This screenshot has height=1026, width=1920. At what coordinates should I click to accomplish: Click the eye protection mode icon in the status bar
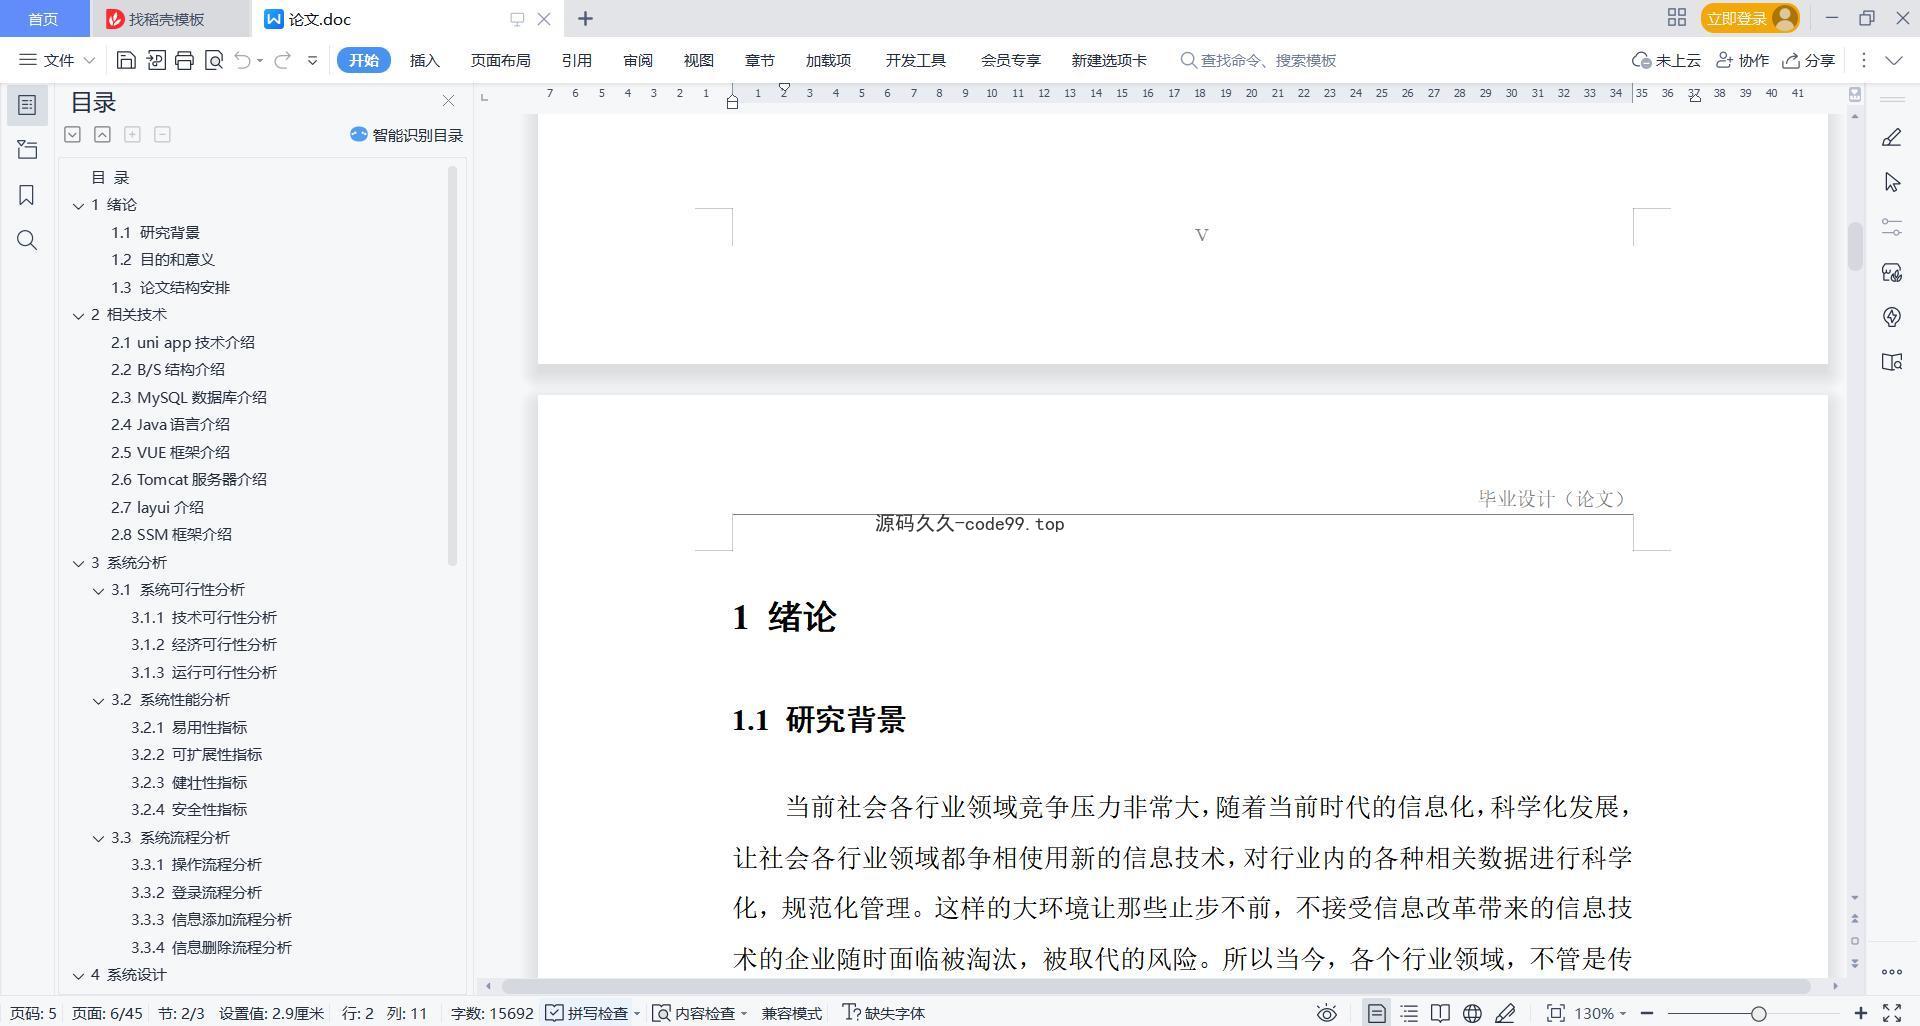(x=1326, y=1013)
